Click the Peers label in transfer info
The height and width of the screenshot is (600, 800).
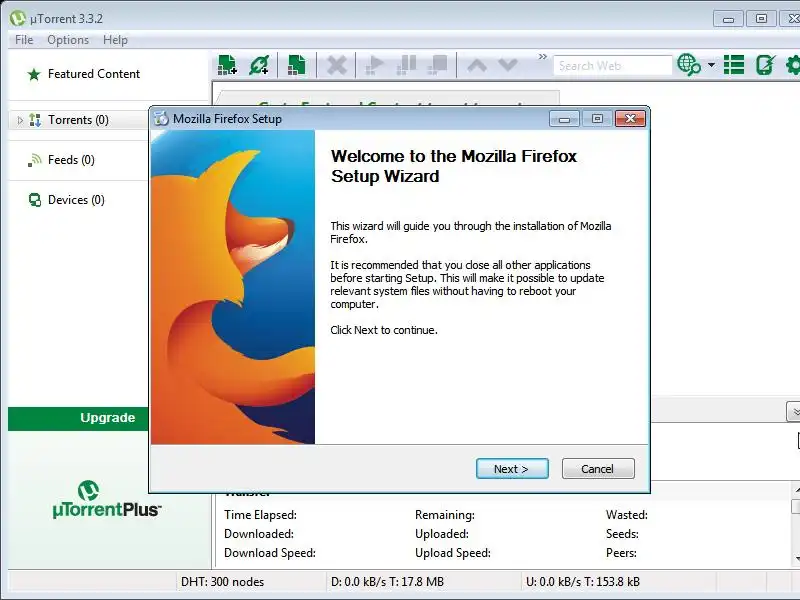621,553
